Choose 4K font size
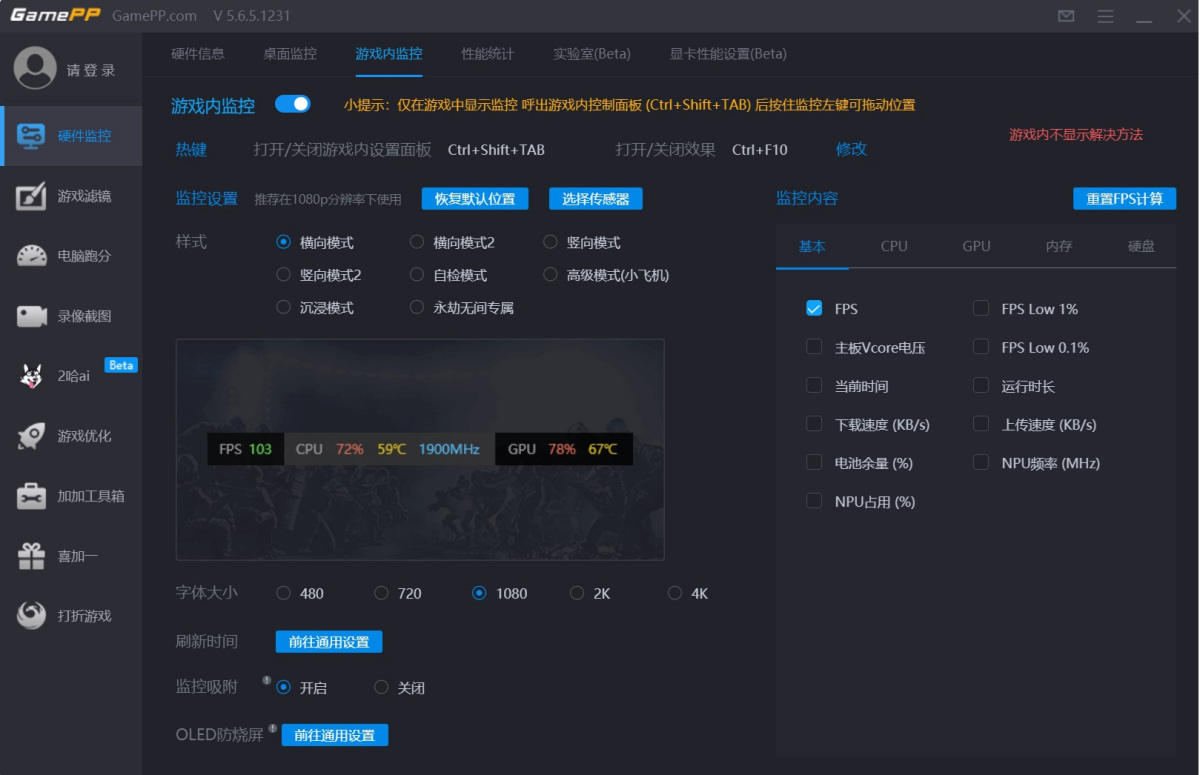This screenshot has width=1200, height=775. [x=675, y=592]
